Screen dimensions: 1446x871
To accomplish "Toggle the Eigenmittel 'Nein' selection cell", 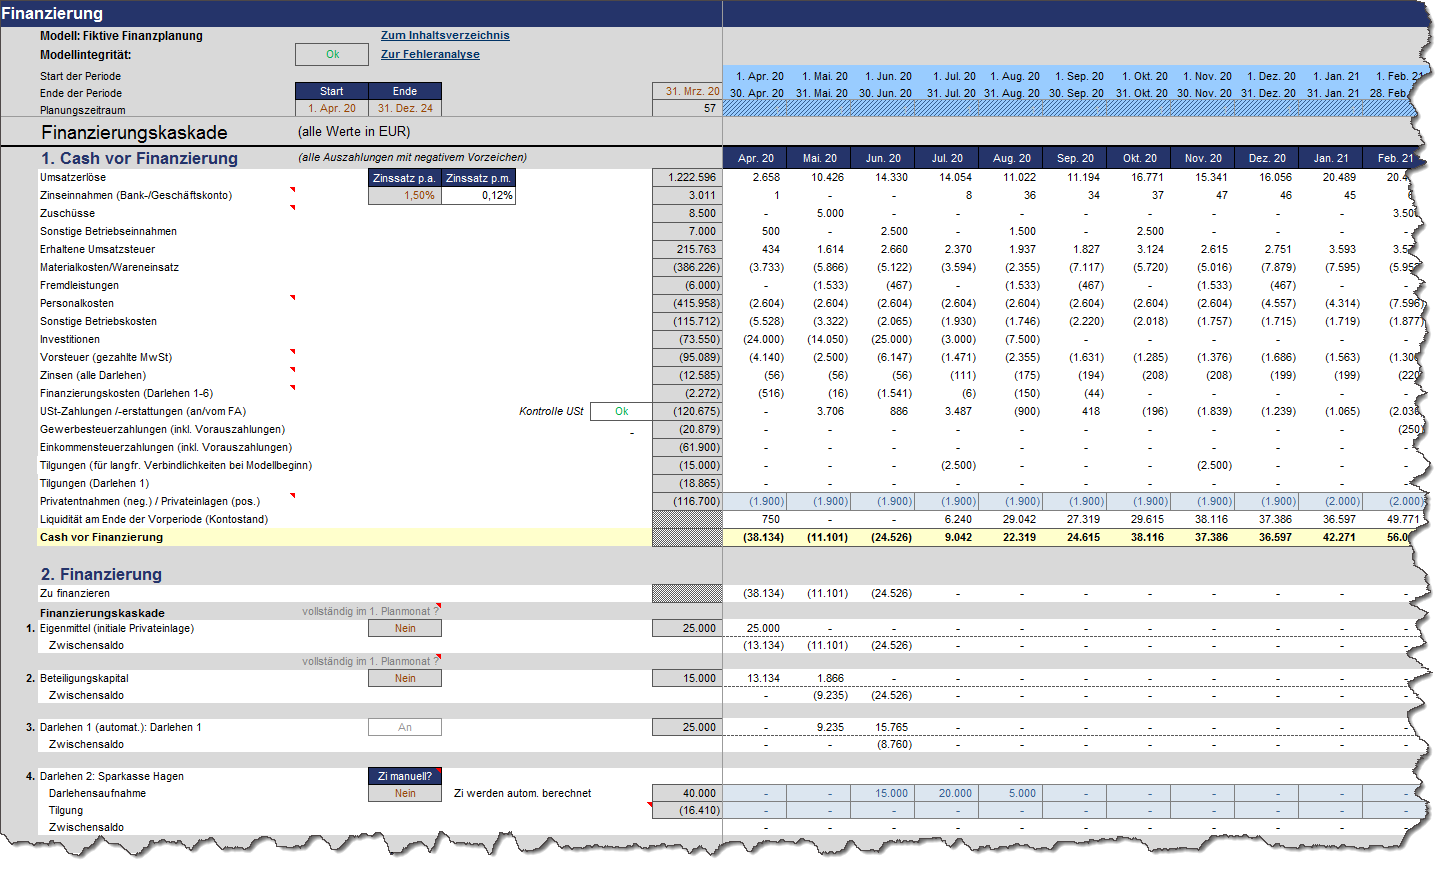I will pos(405,628).
